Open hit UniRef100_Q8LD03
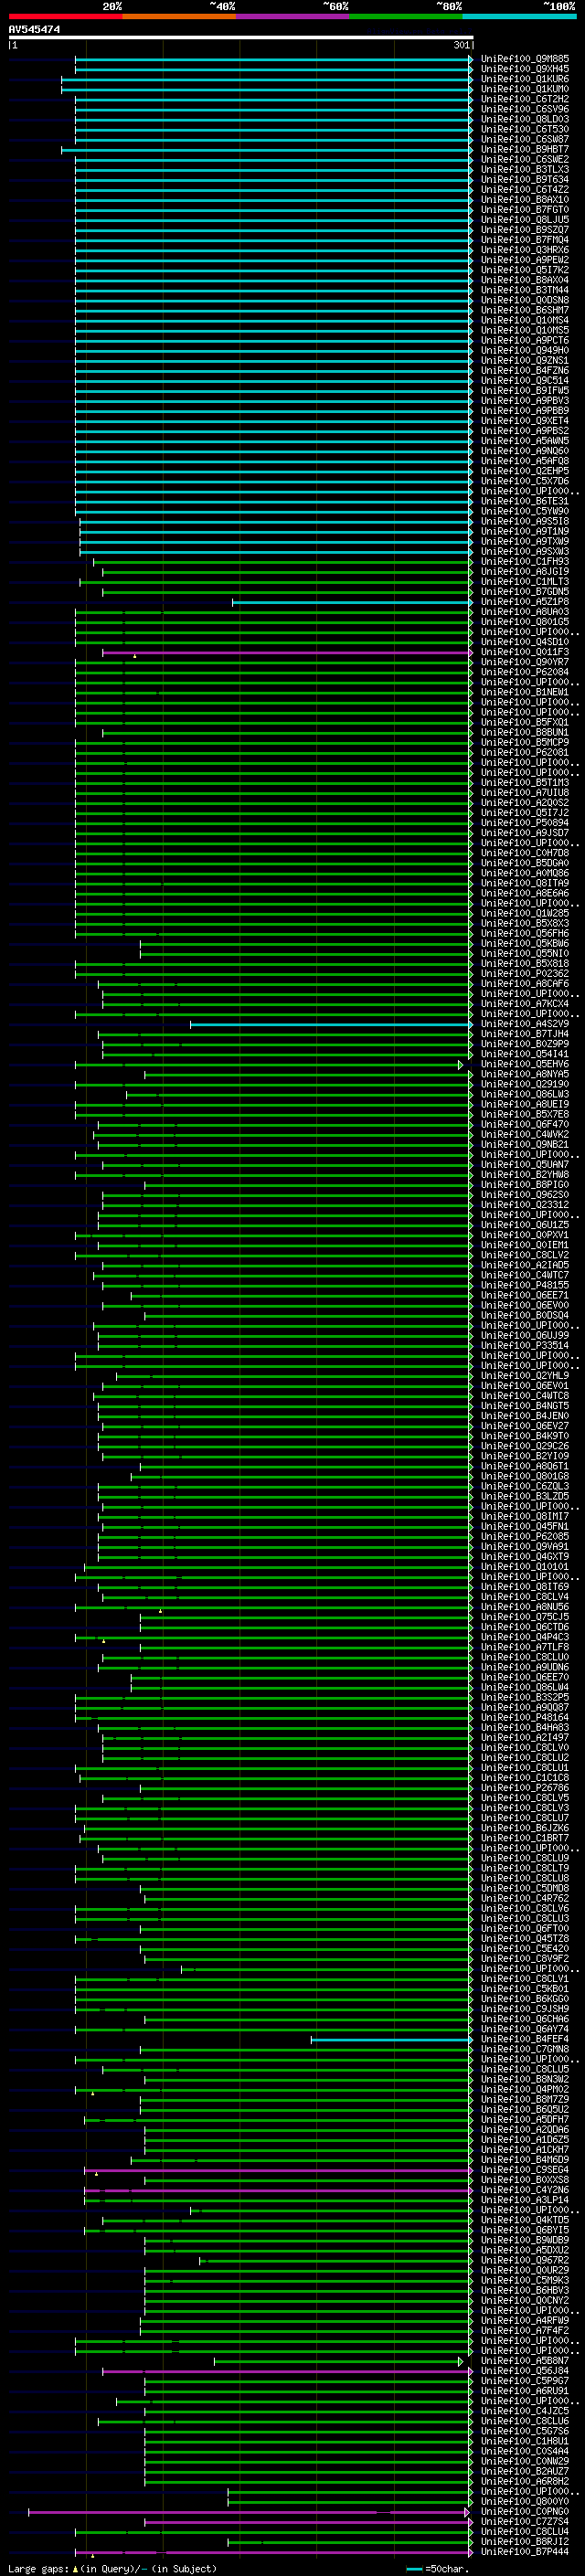Image resolution: width=585 pixels, height=2576 pixels. click(x=524, y=119)
